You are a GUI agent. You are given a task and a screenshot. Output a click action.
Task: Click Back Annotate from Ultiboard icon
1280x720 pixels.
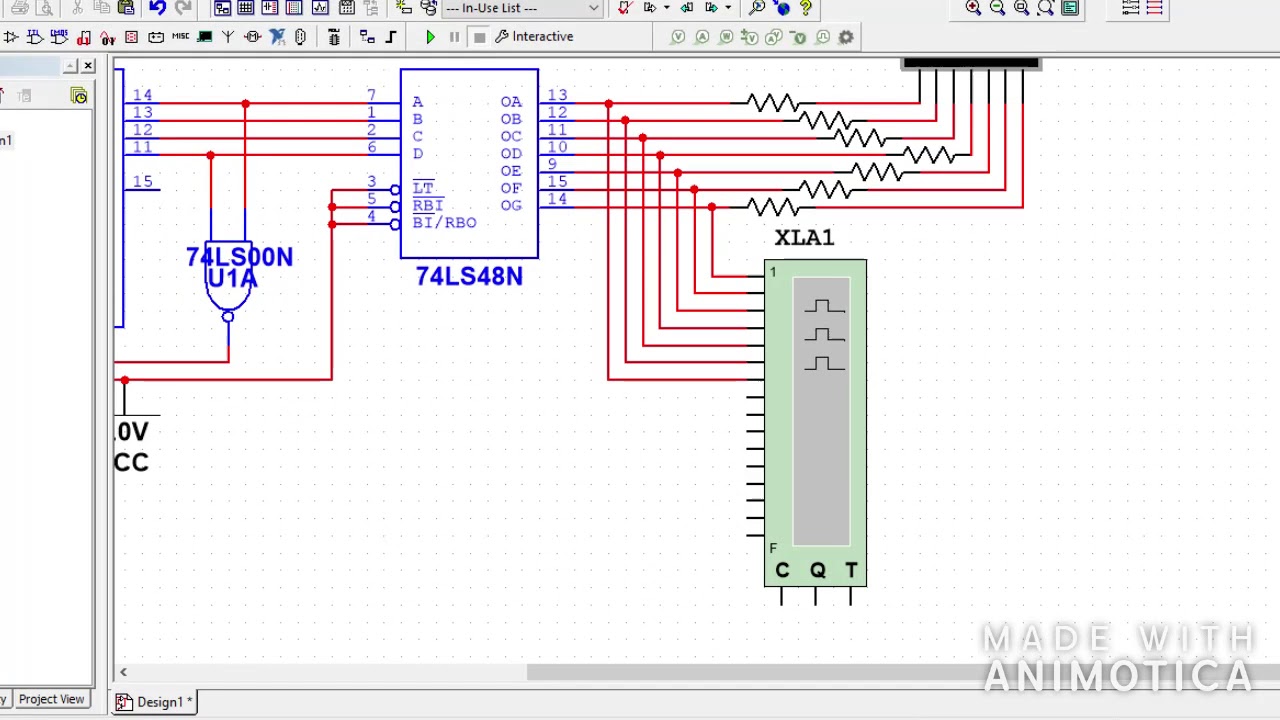click(x=687, y=8)
